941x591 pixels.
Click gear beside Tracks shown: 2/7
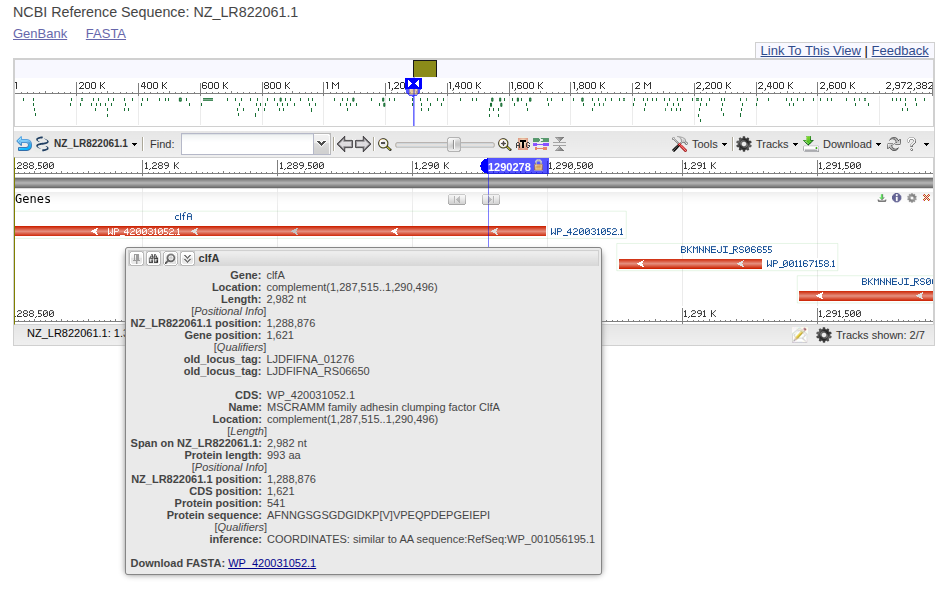(x=824, y=335)
